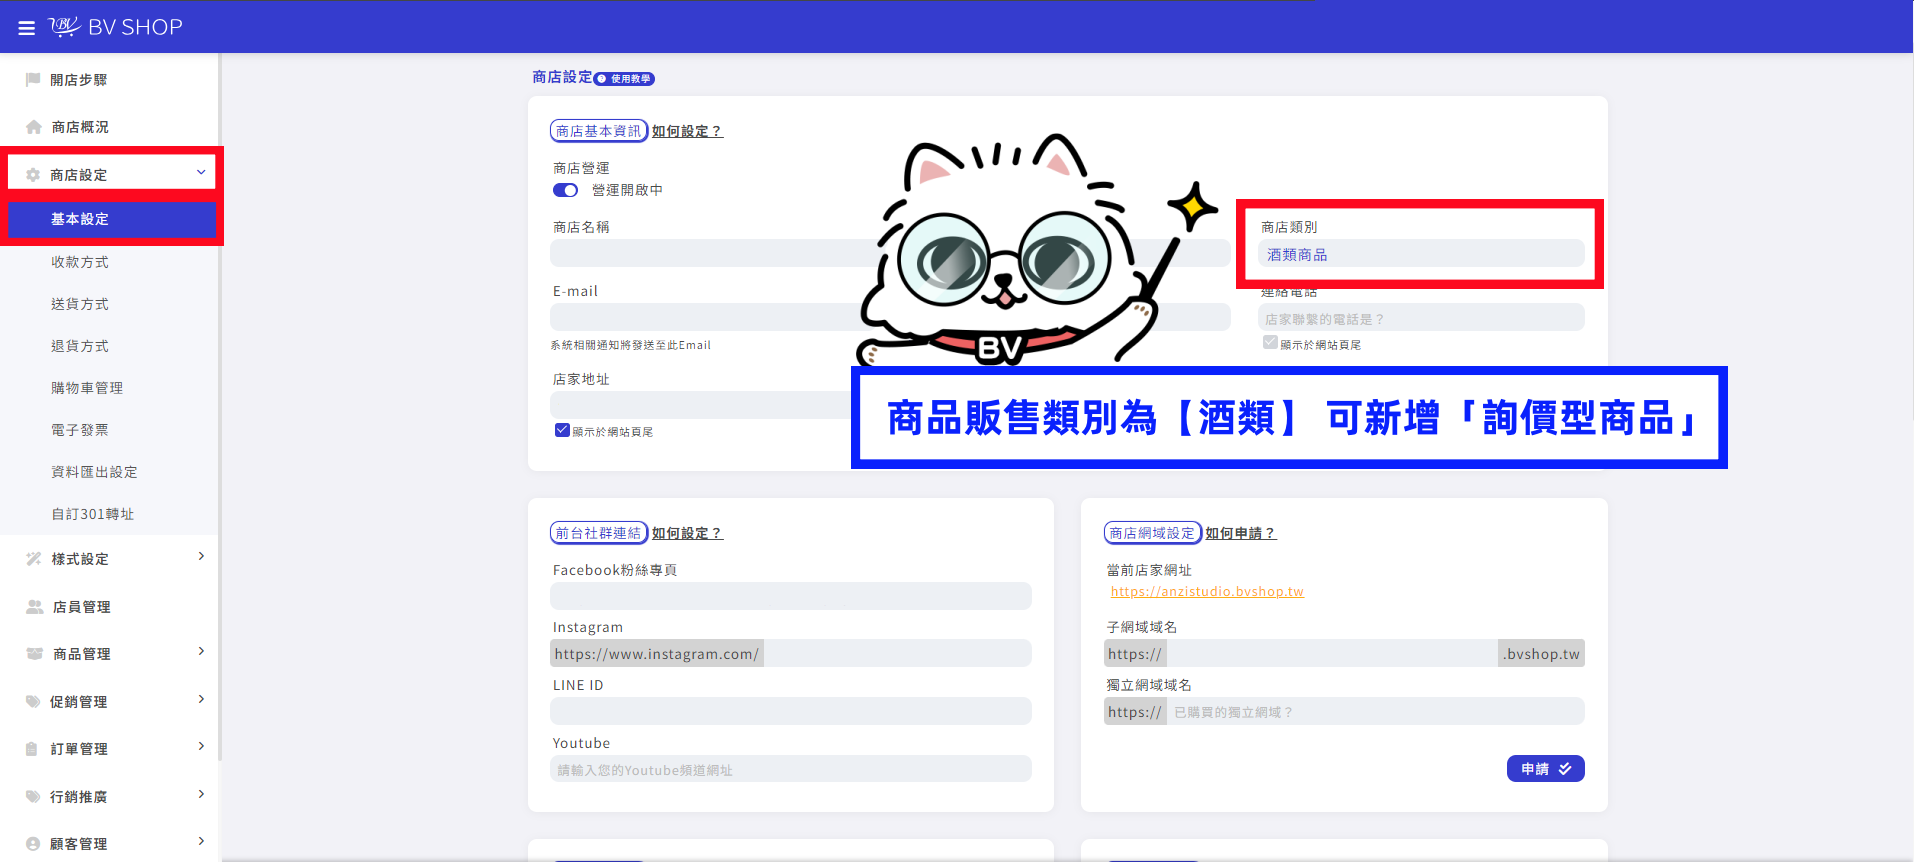Open 如何設定? link beside 商店基本資訊
Image resolution: width=1914 pixels, height=862 pixels.
[687, 131]
